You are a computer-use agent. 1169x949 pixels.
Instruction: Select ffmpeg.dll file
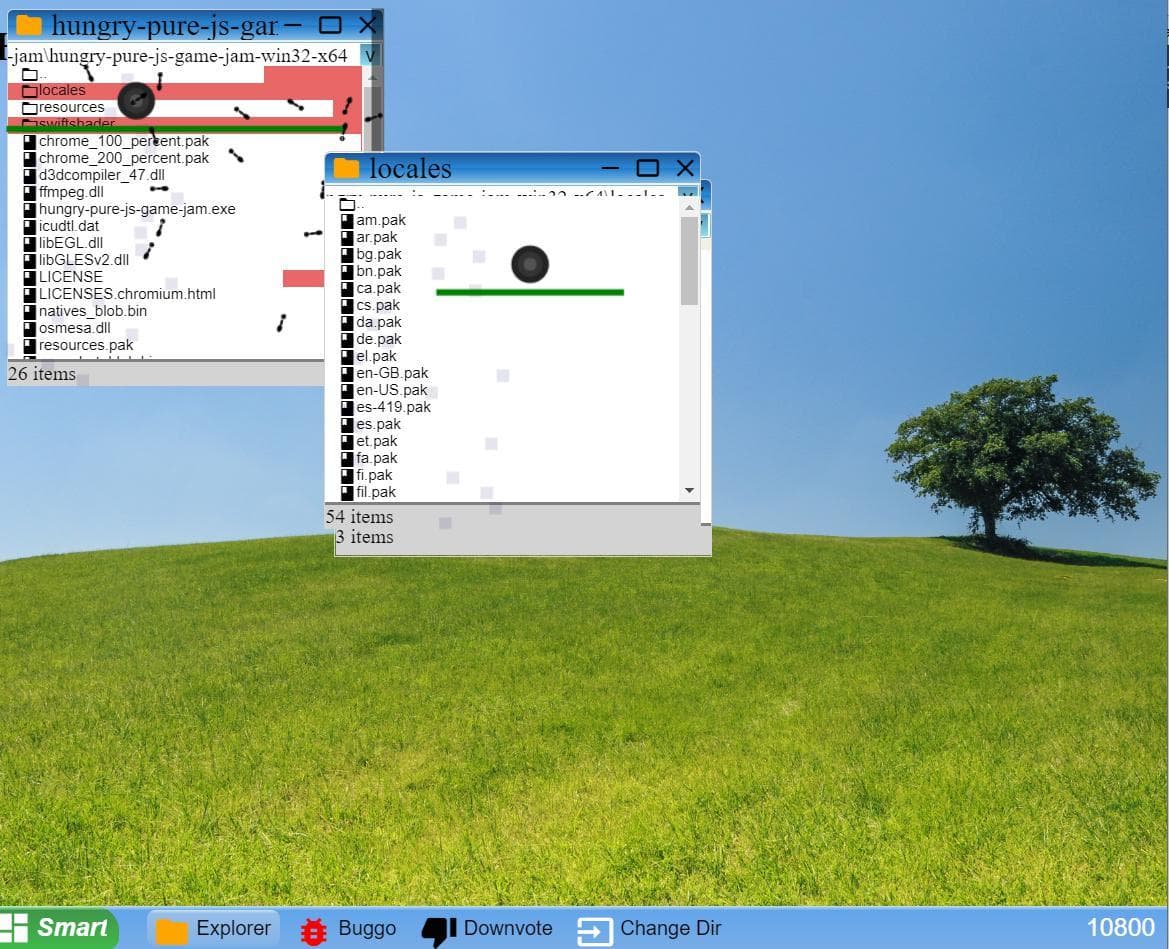tap(63, 193)
